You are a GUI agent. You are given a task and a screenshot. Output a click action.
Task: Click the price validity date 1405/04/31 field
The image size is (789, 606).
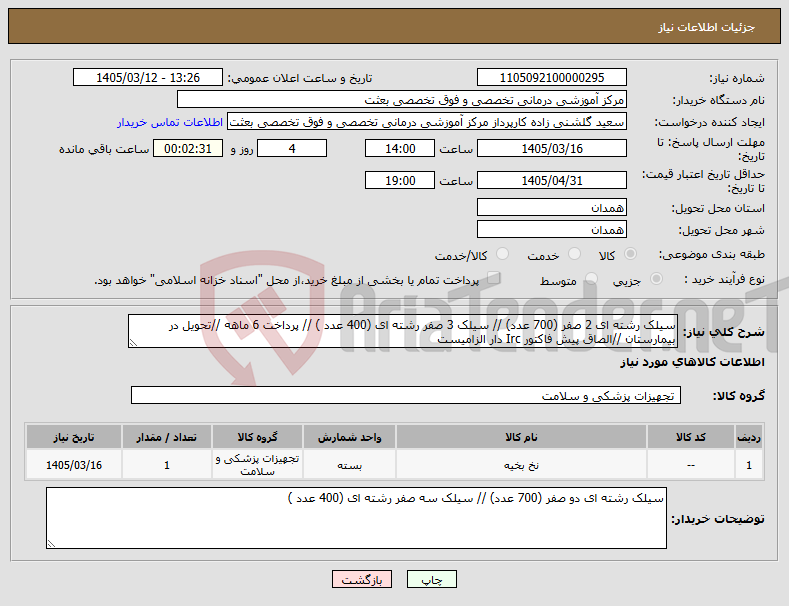(551, 180)
